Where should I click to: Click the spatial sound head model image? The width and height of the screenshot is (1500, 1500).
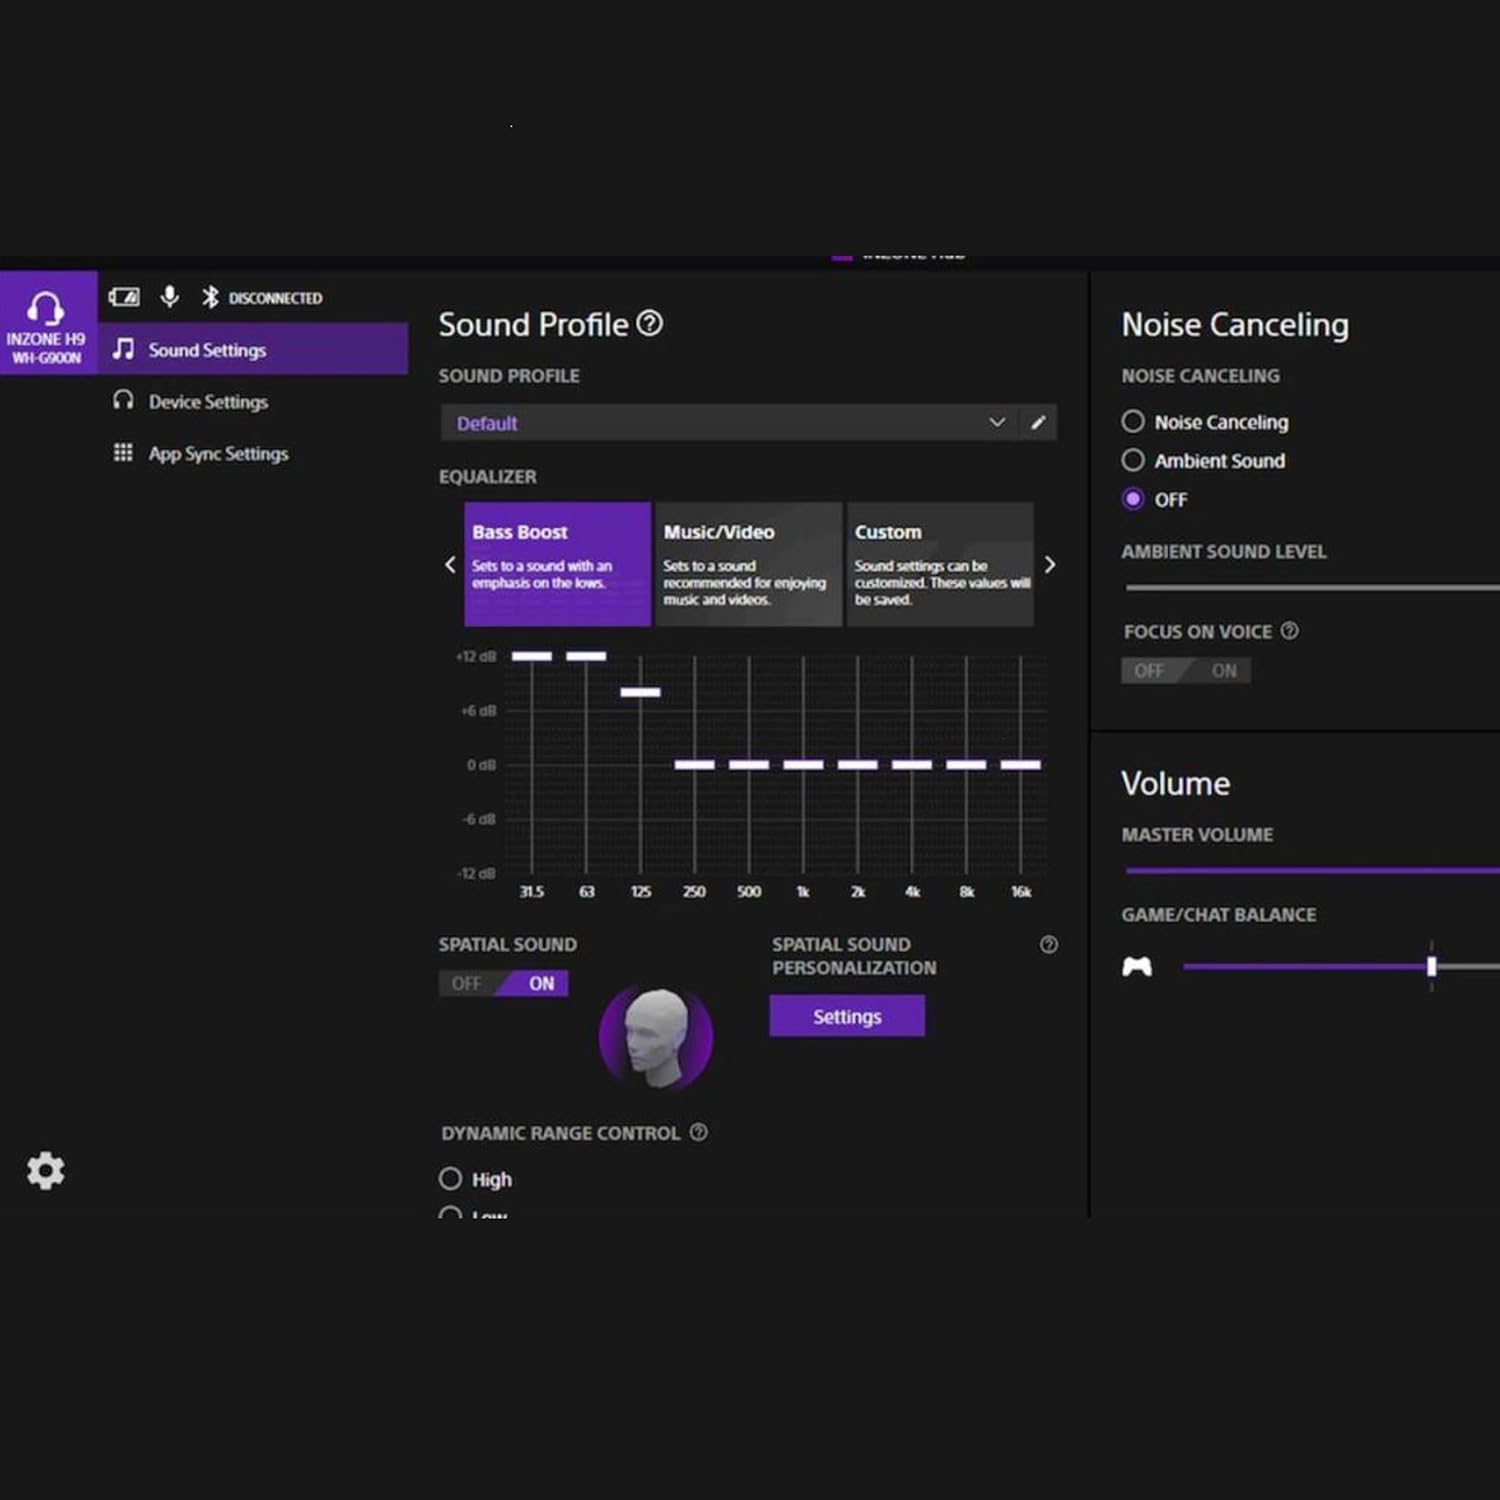coord(656,1037)
